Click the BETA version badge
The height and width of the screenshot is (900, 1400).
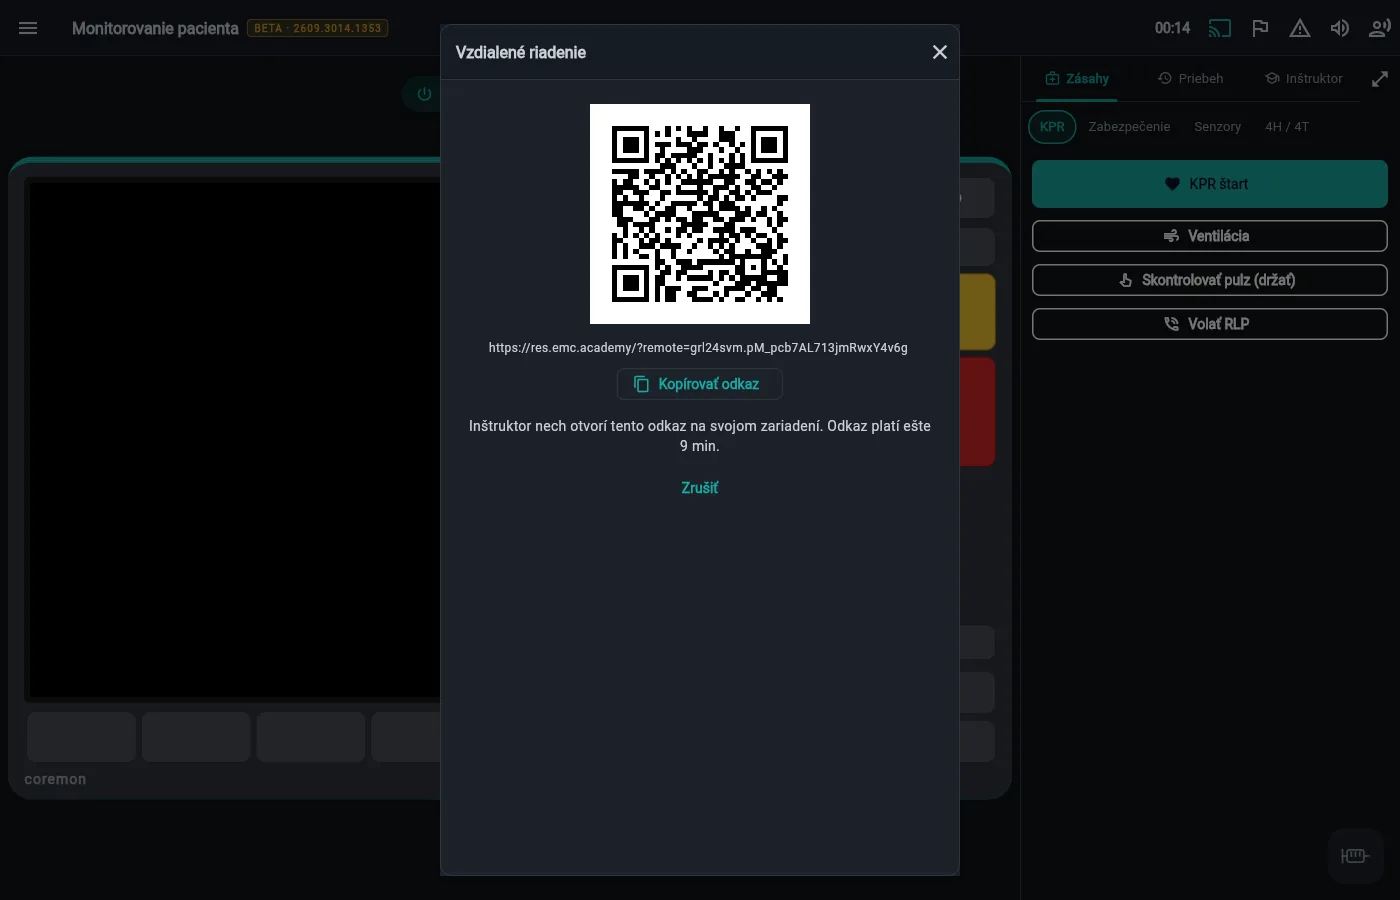click(318, 28)
